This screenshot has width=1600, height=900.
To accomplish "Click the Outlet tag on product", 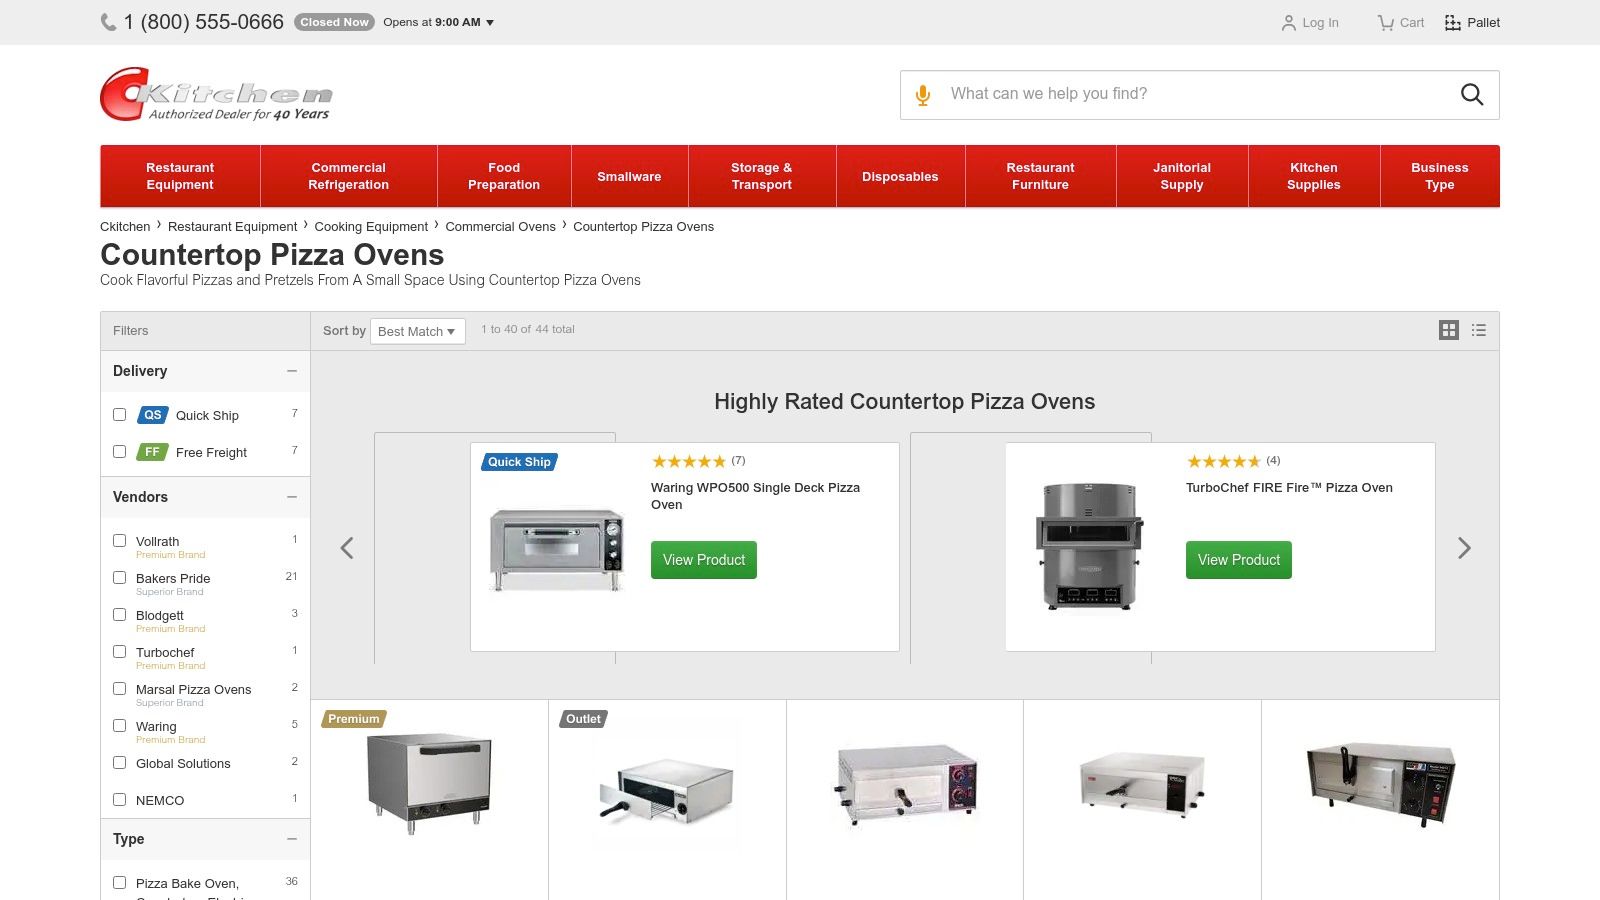I will coord(583,719).
